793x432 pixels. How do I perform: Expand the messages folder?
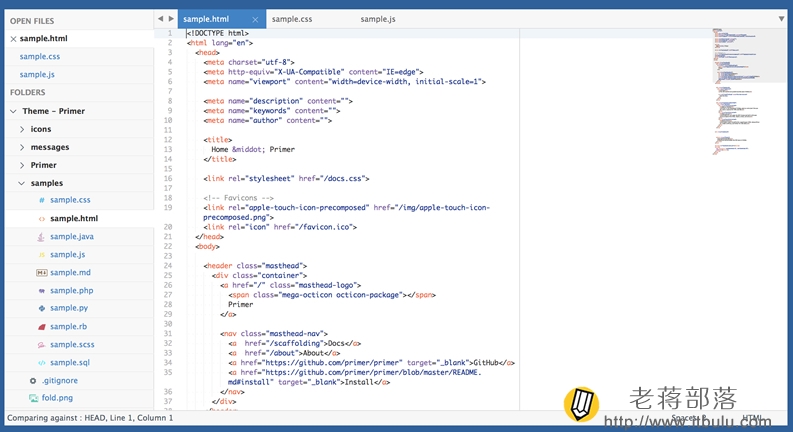[x=22, y=147]
